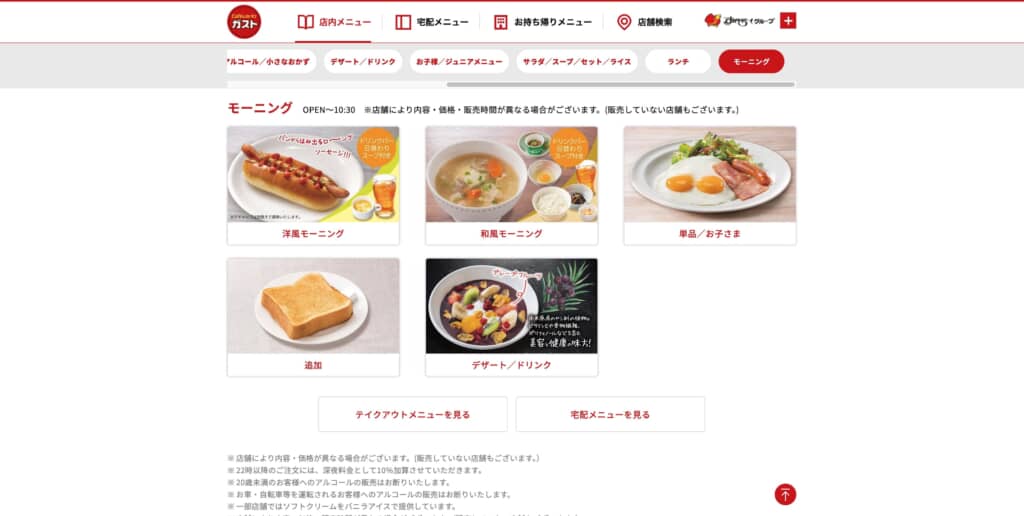Open お子様／ジュニアメニュー category
Screen dimensions: 1024x516
point(459,61)
